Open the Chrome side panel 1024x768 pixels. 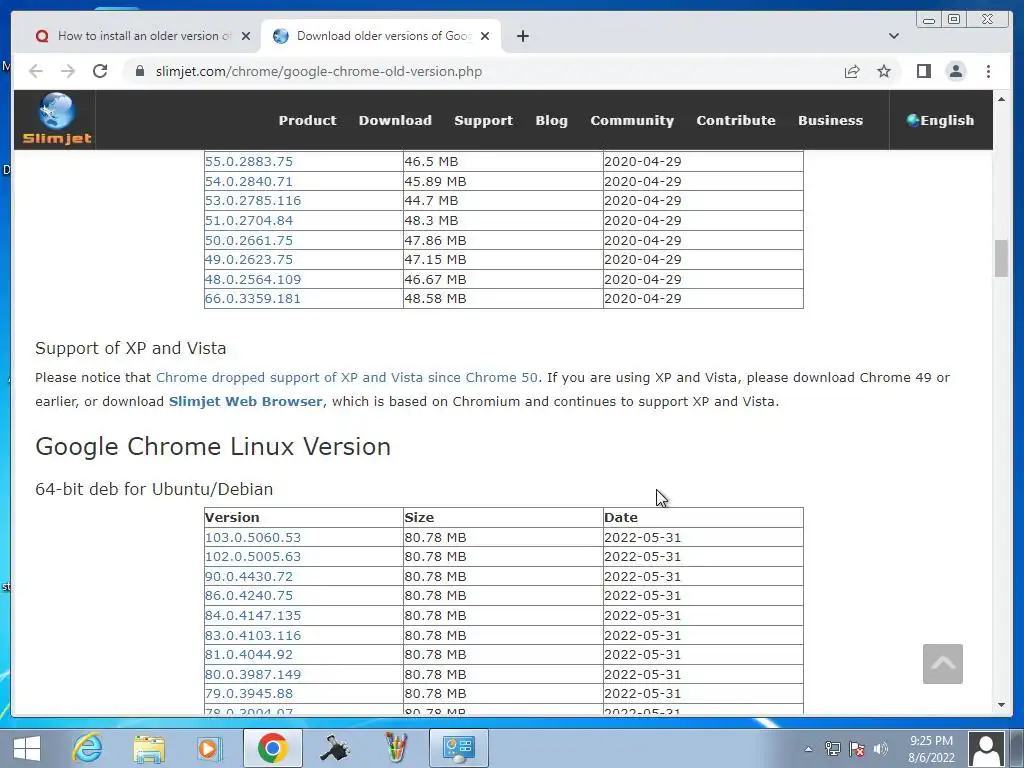tap(923, 71)
